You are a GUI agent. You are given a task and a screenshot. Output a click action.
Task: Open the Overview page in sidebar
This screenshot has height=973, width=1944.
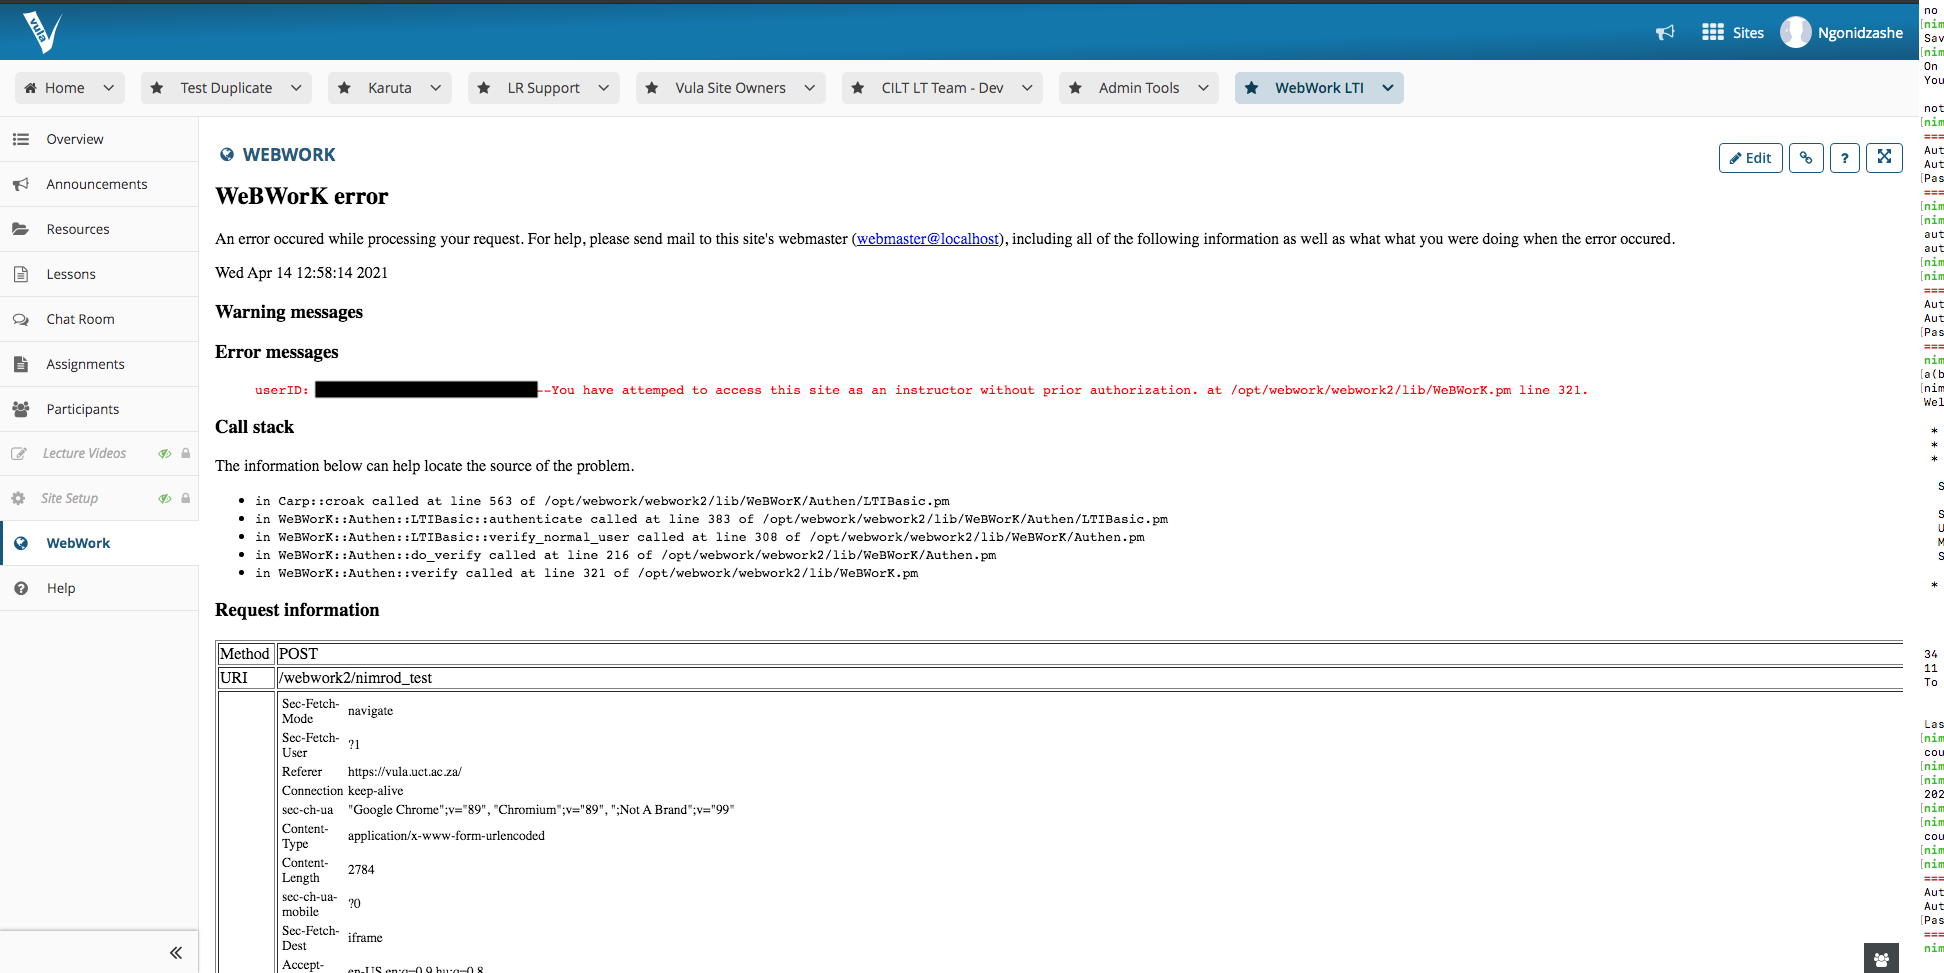(99, 139)
